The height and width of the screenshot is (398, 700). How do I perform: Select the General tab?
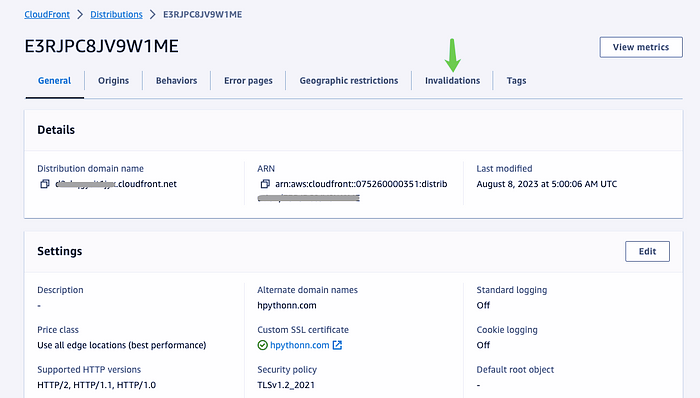coord(54,81)
